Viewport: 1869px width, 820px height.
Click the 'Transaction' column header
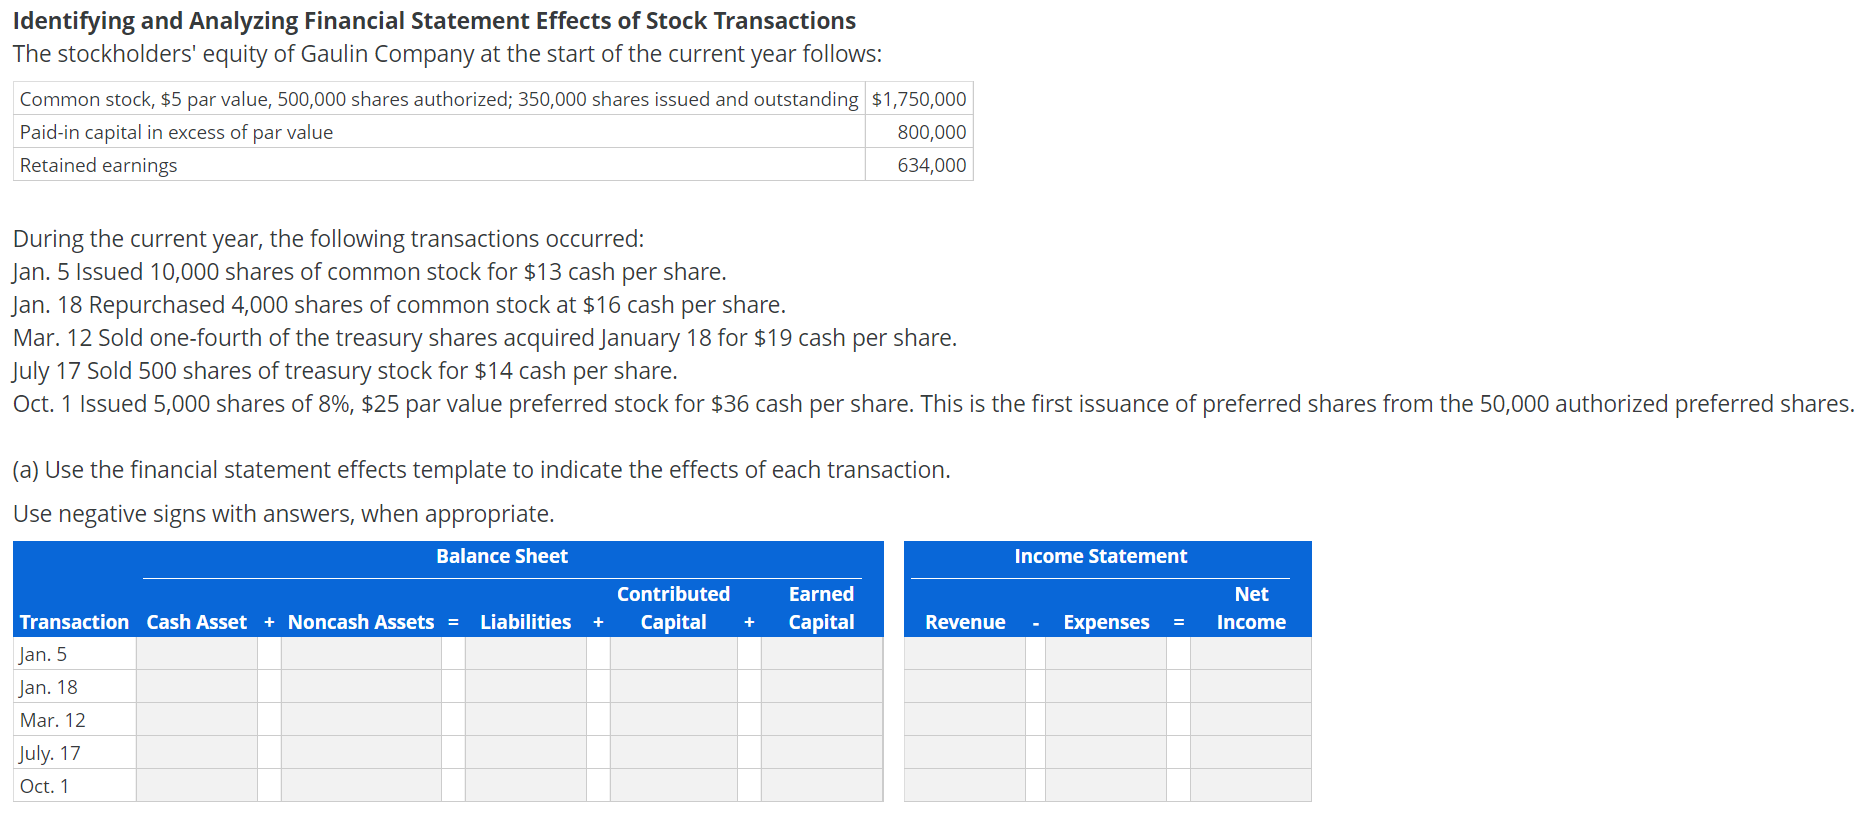pyautogui.click(x=74, y=622)
